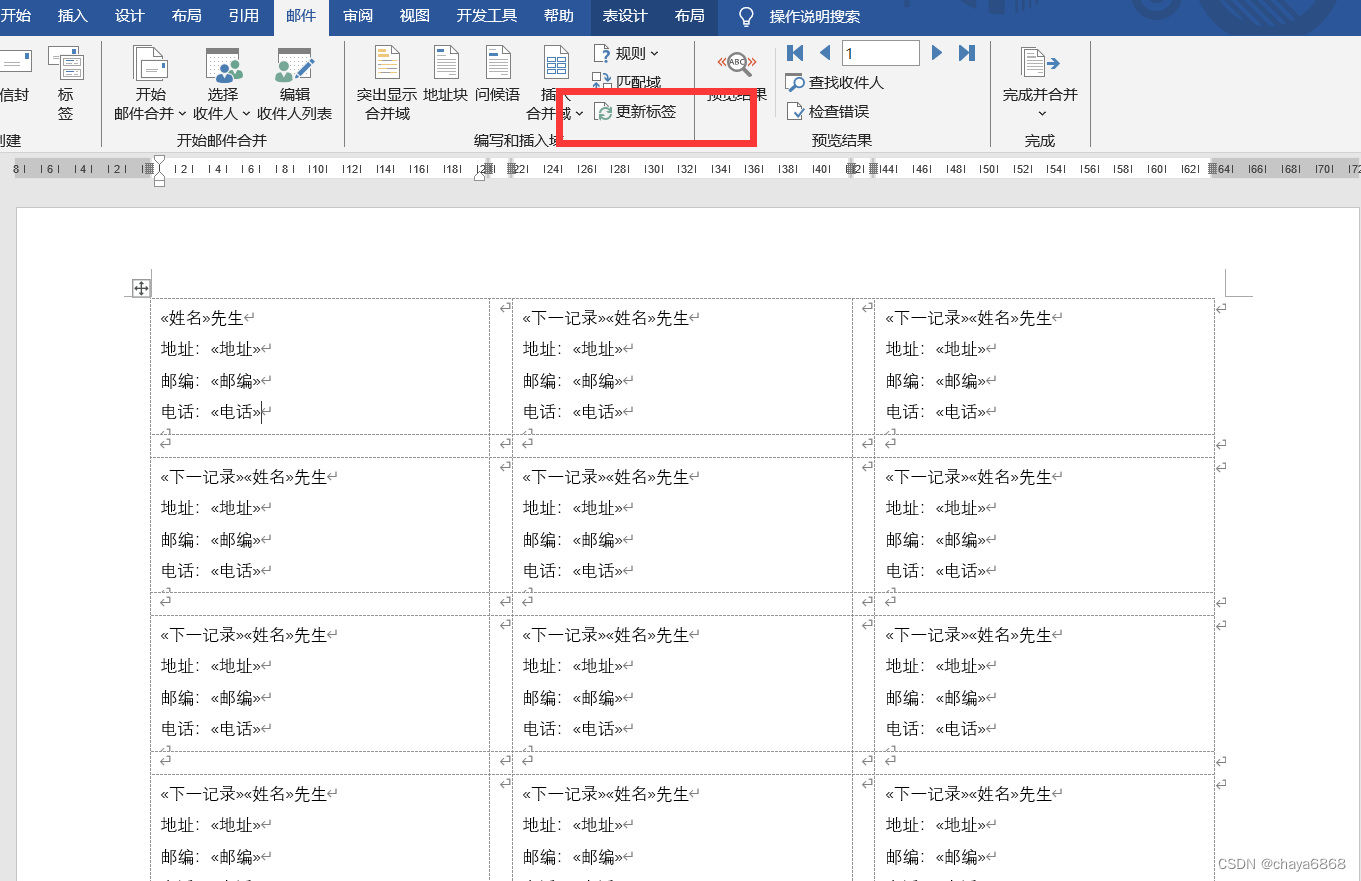Click Highlight Merge Fields (突出显示合并域)
This screenshot has width=1361, height=881.
387,85
